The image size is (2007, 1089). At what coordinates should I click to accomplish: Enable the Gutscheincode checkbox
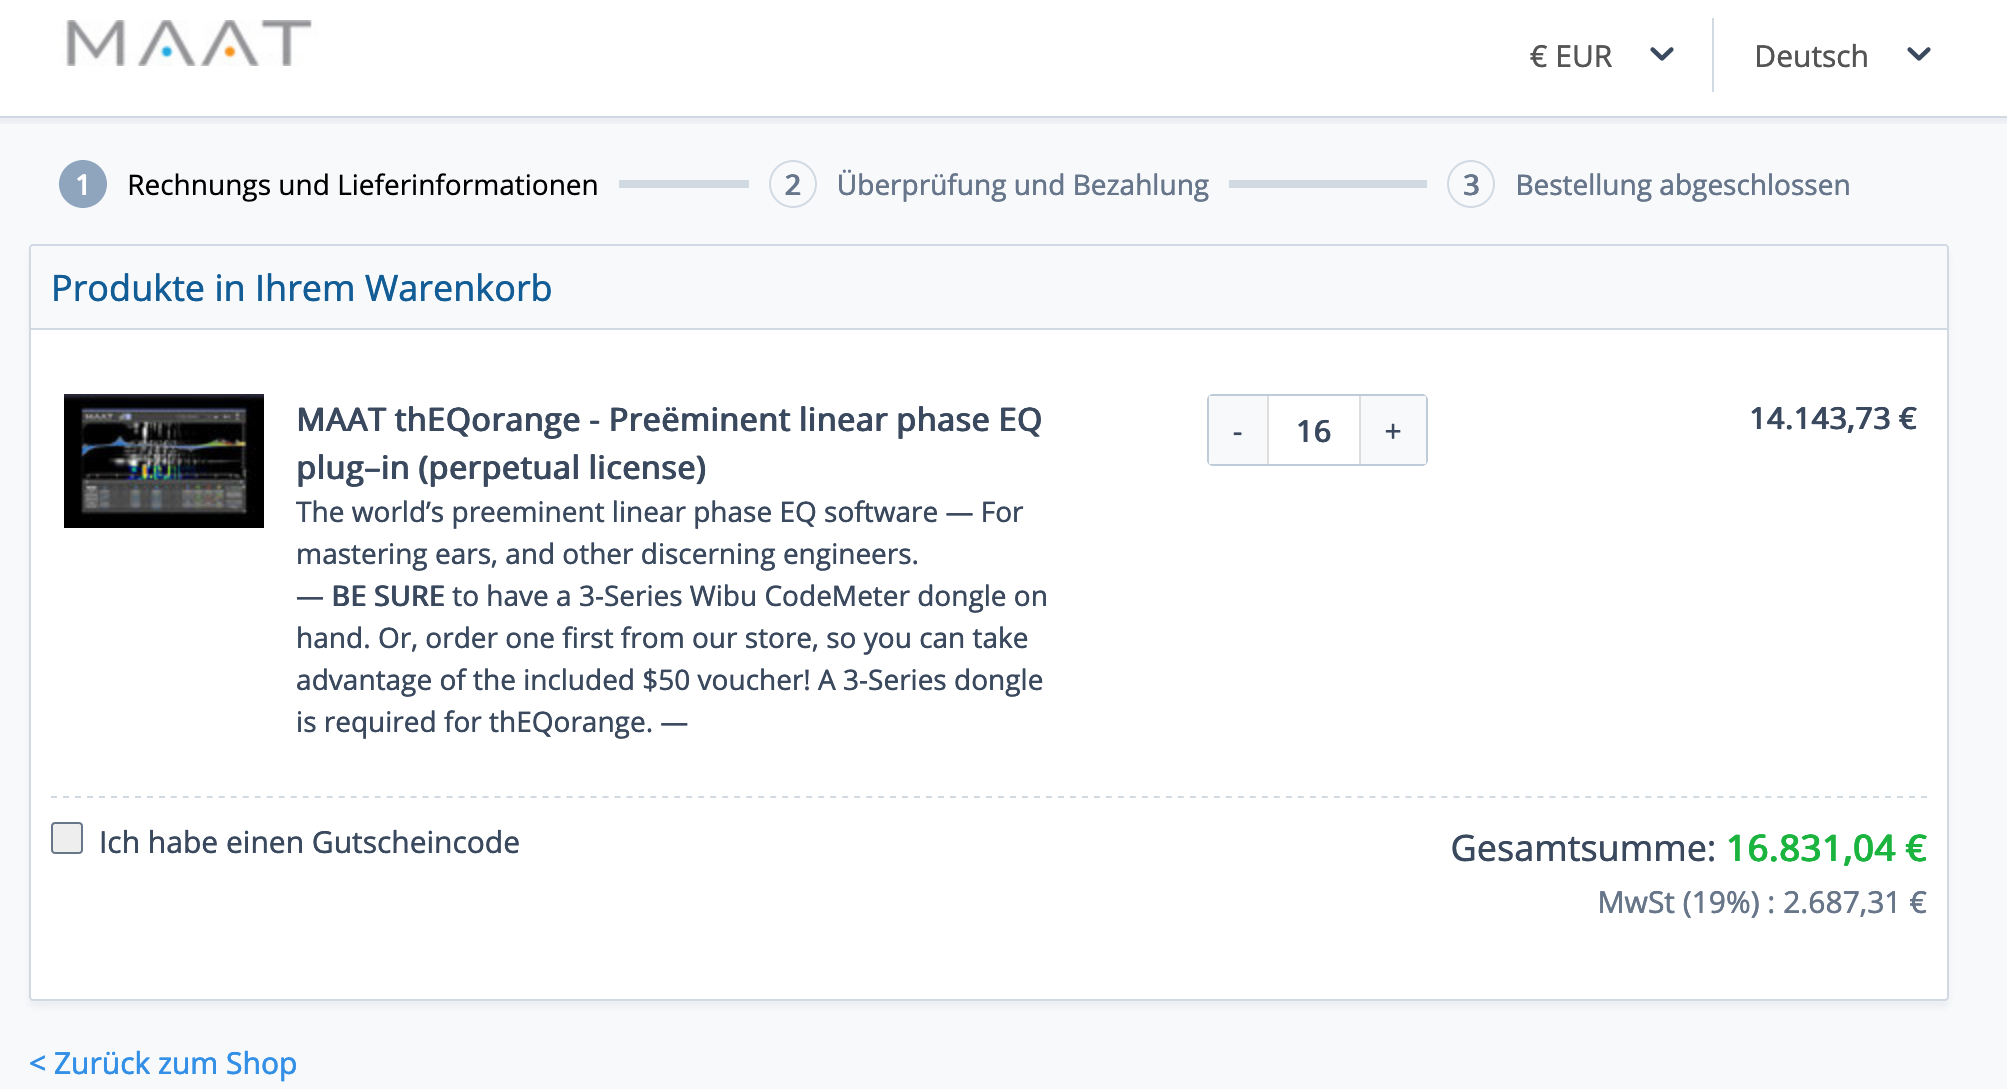(67, 838)
